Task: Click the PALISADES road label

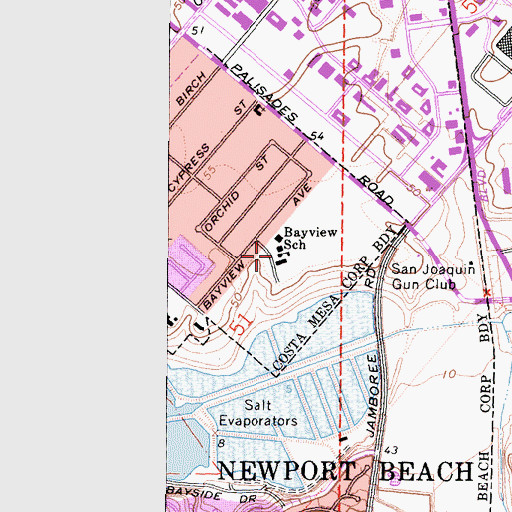Action: coord(264,93)
